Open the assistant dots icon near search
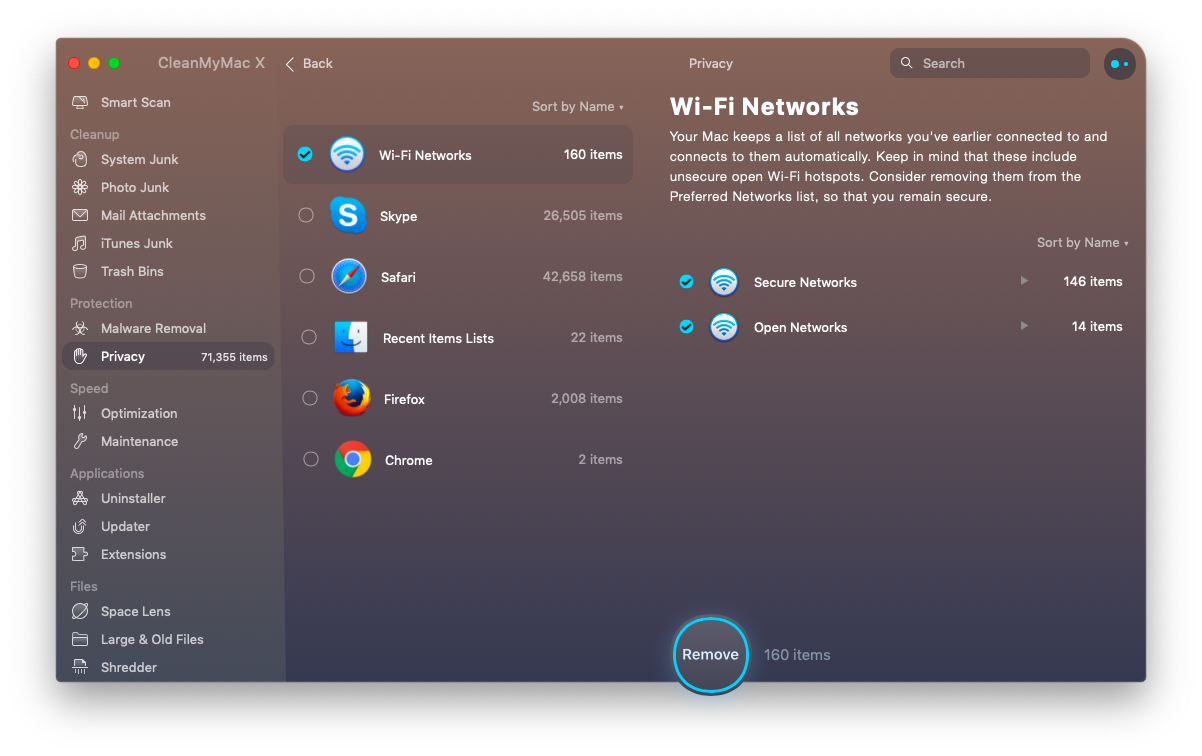Screen dimensions: 1202x756 click(x=1119, y=63)
